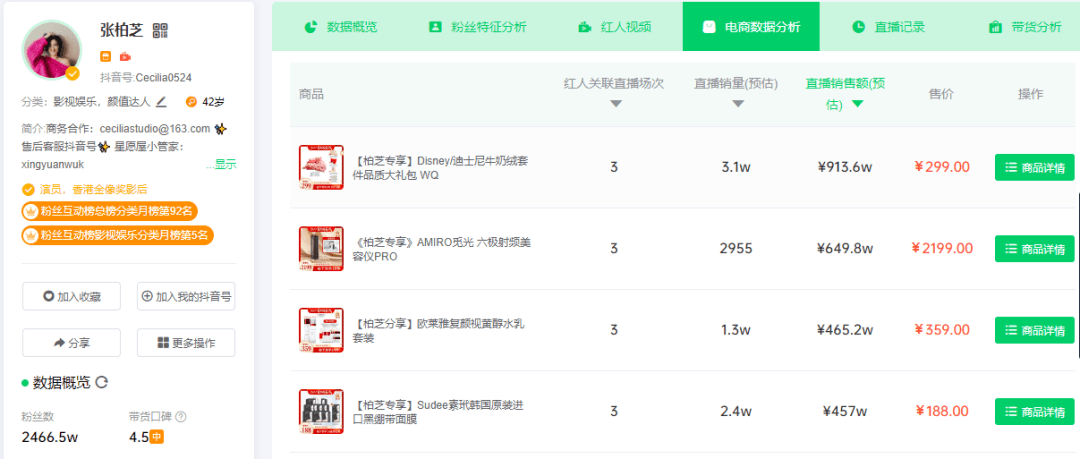Click crown icon on 总榜分类月榜第92名 badge

point(30,211)
